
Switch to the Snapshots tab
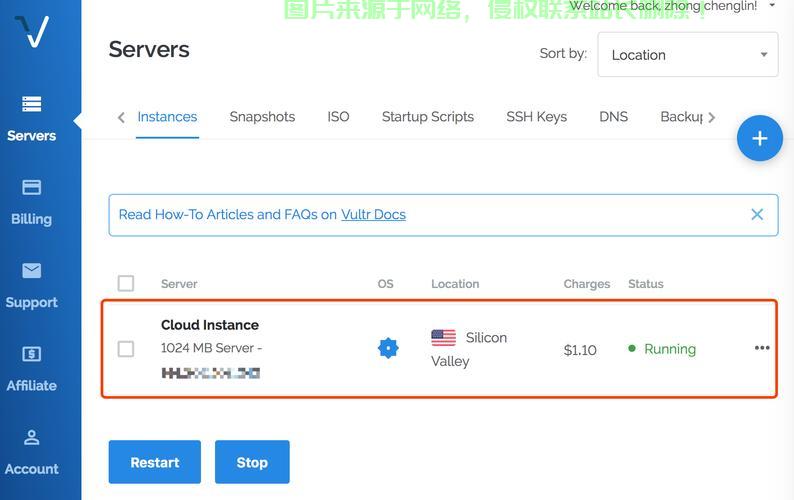point(262,117)
